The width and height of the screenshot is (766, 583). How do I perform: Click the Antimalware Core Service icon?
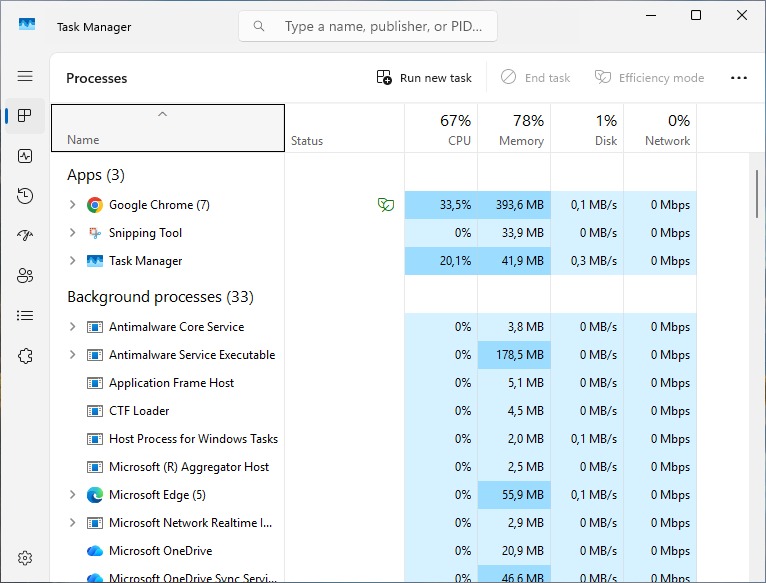[x=95, y=327]
